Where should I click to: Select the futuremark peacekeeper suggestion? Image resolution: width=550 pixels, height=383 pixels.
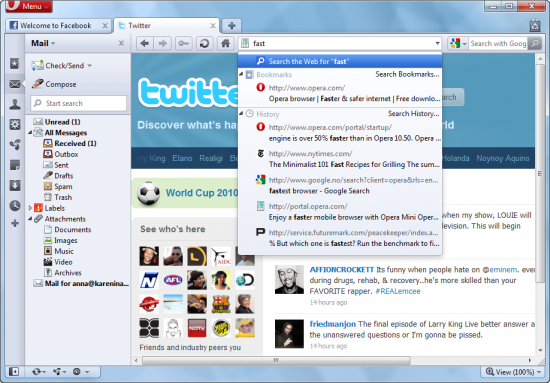click(340, 238)
